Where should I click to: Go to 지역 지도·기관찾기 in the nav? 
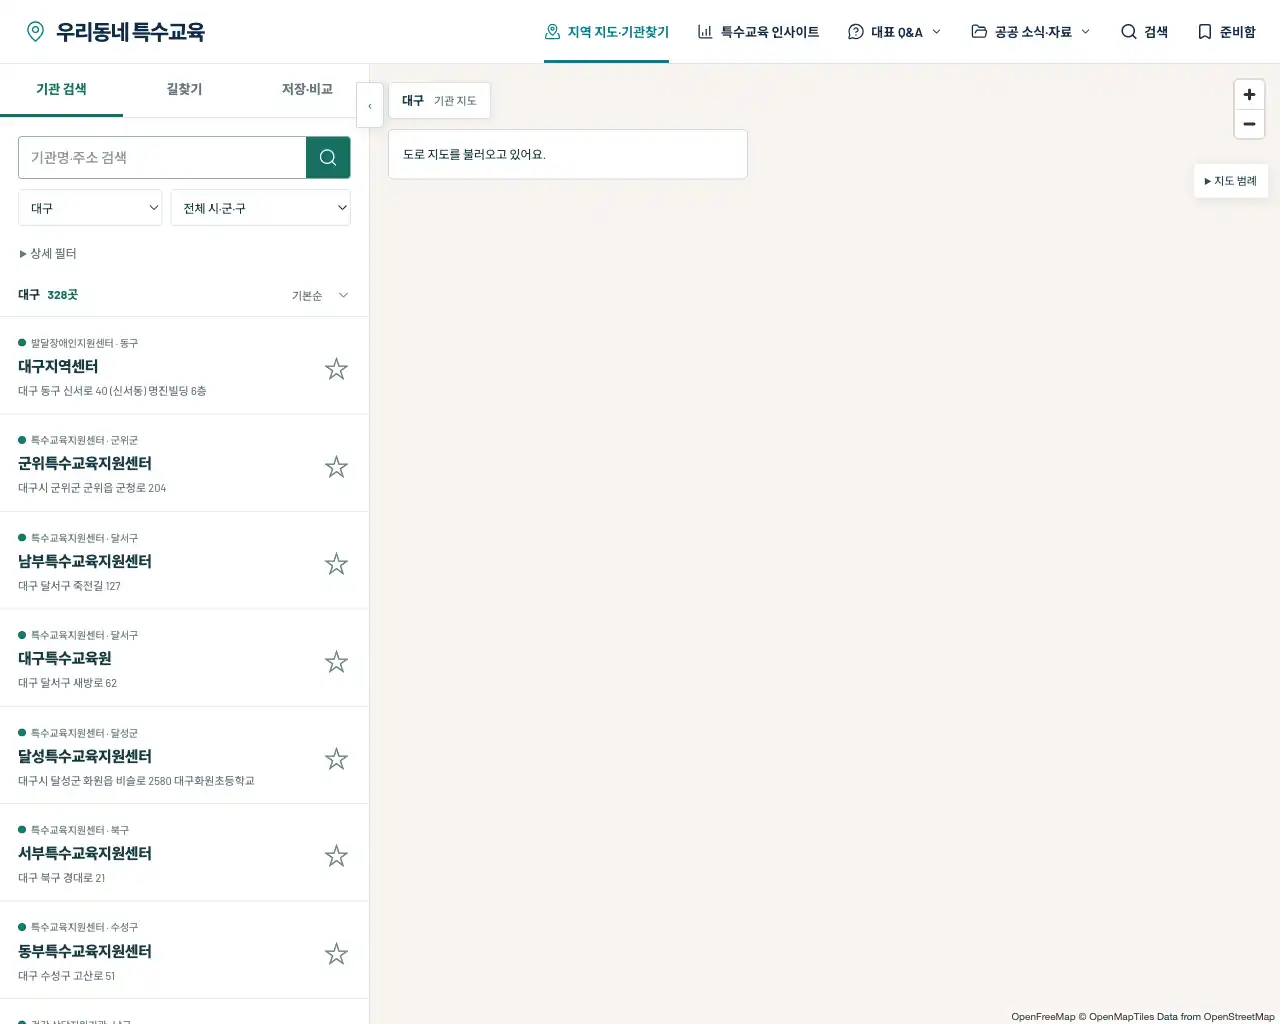coord(606,32)
